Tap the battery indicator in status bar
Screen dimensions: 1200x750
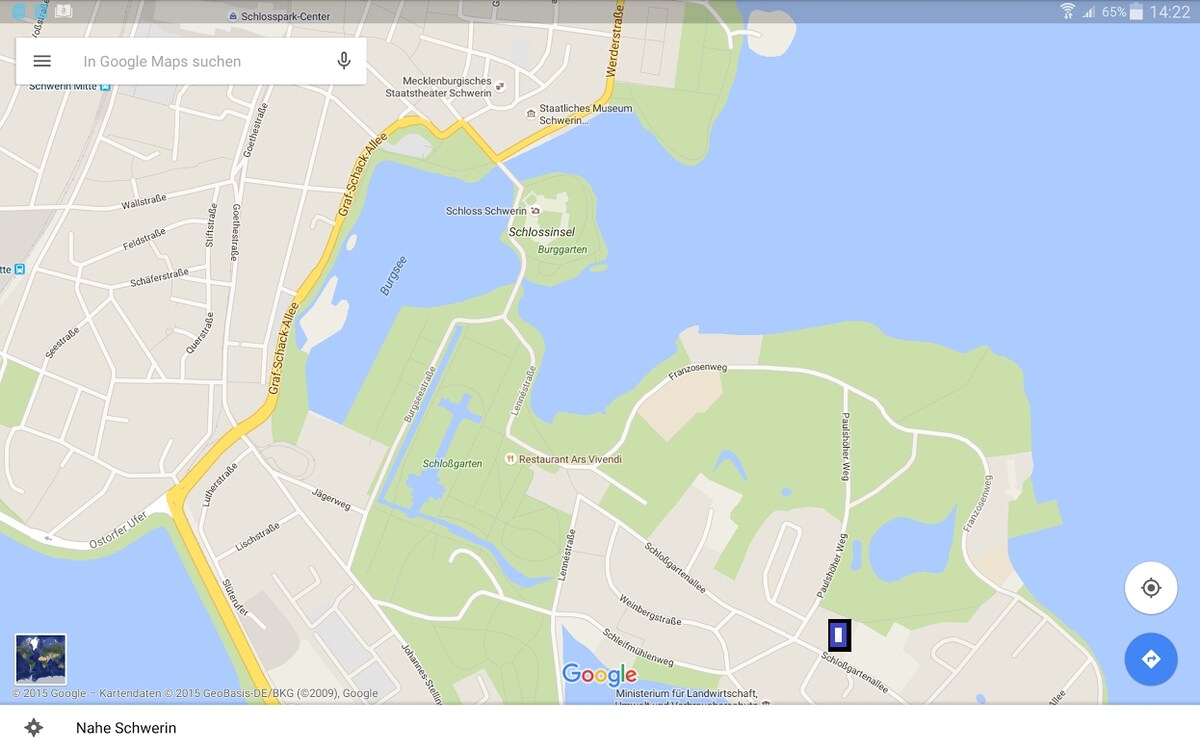point(1135,12)
